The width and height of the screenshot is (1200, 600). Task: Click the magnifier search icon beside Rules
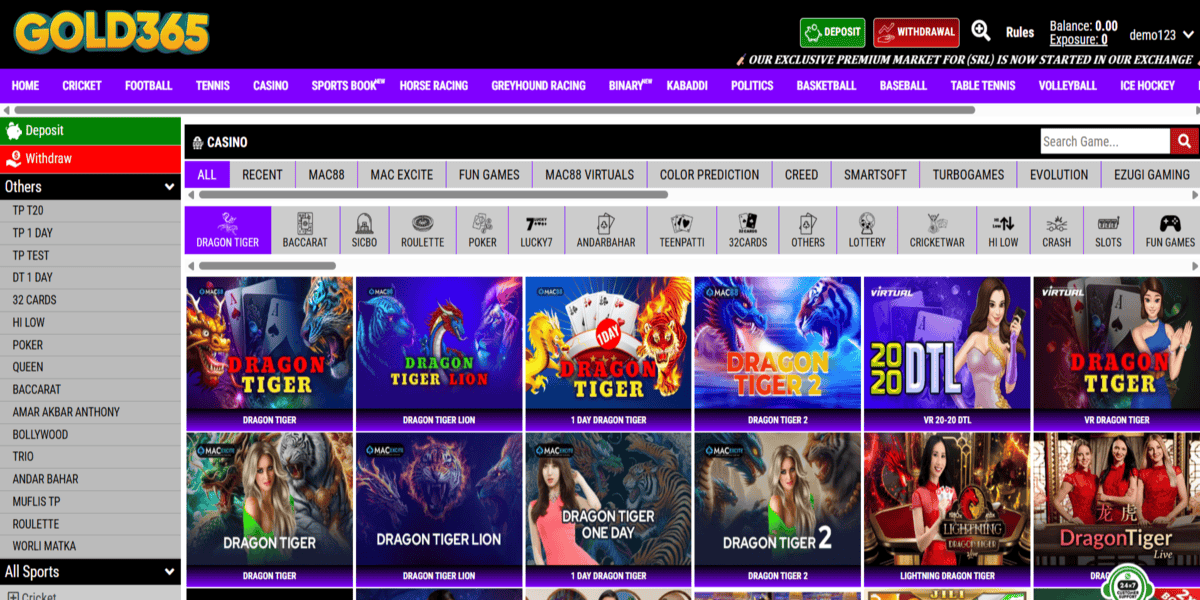[981, 31]
